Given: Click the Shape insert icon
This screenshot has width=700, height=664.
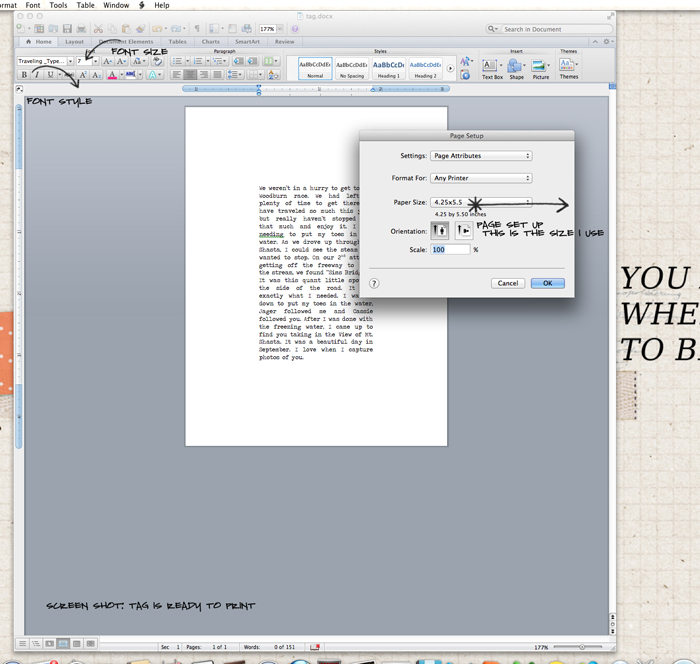Looking at the screenshot, I should 516,66.
